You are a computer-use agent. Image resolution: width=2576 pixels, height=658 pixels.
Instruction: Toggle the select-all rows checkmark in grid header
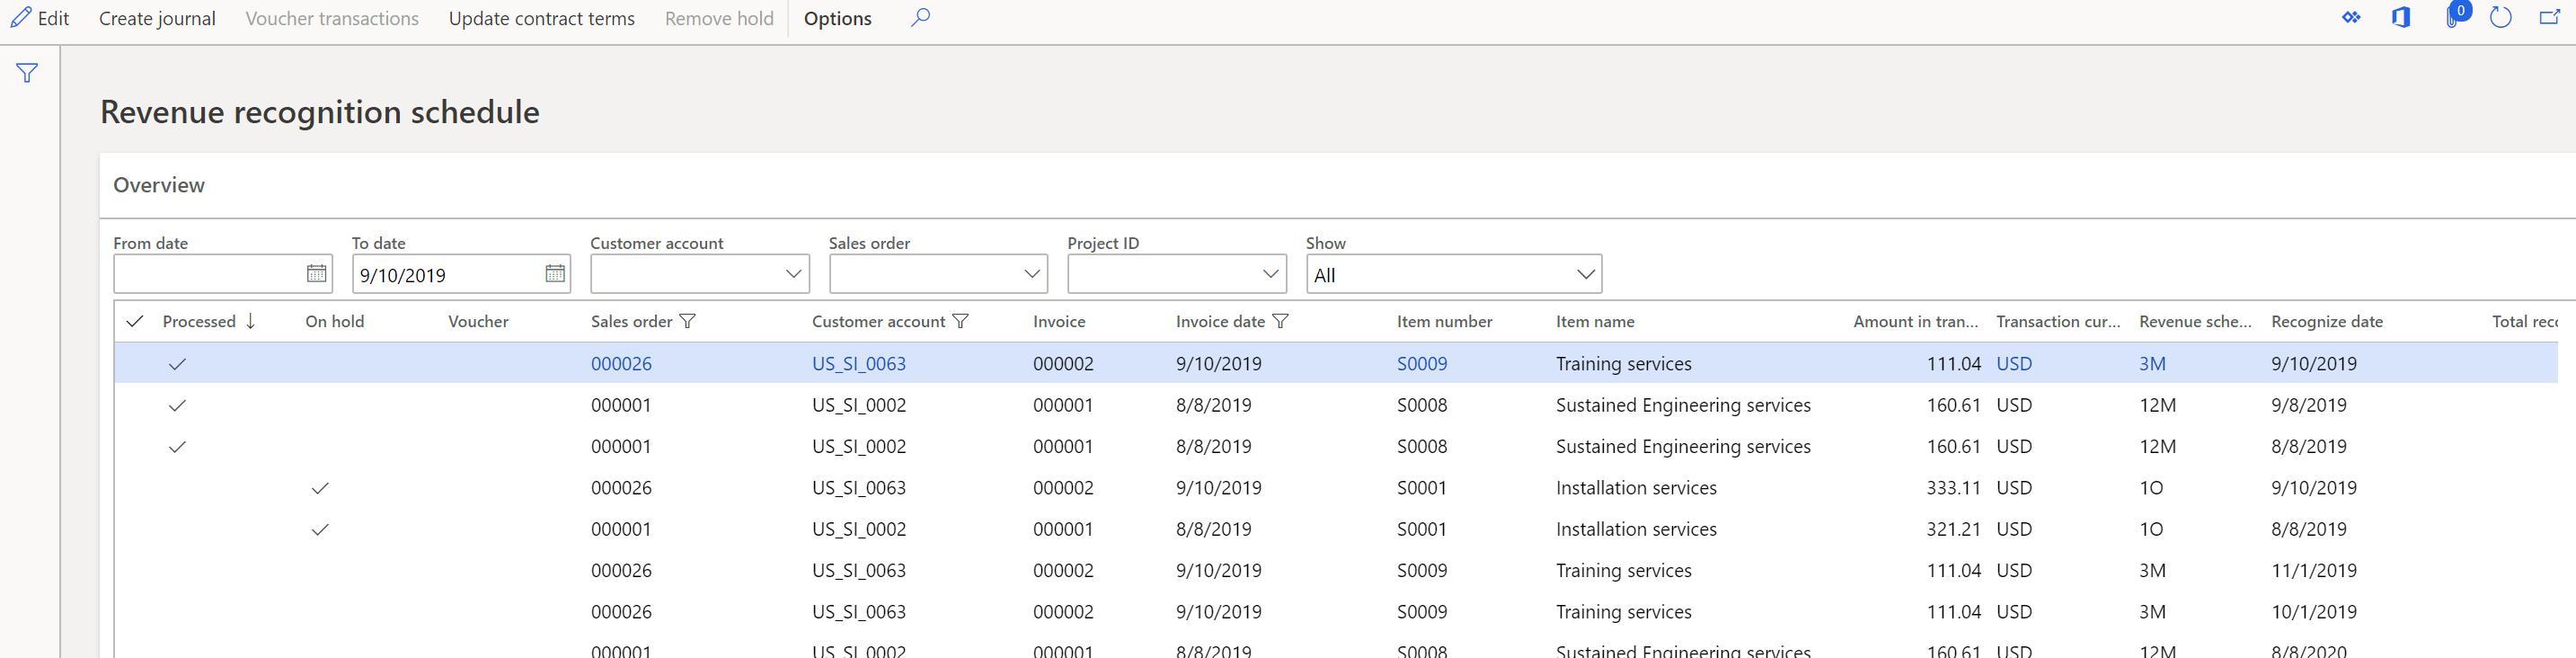pyautogui.click(x=135, y=321)
